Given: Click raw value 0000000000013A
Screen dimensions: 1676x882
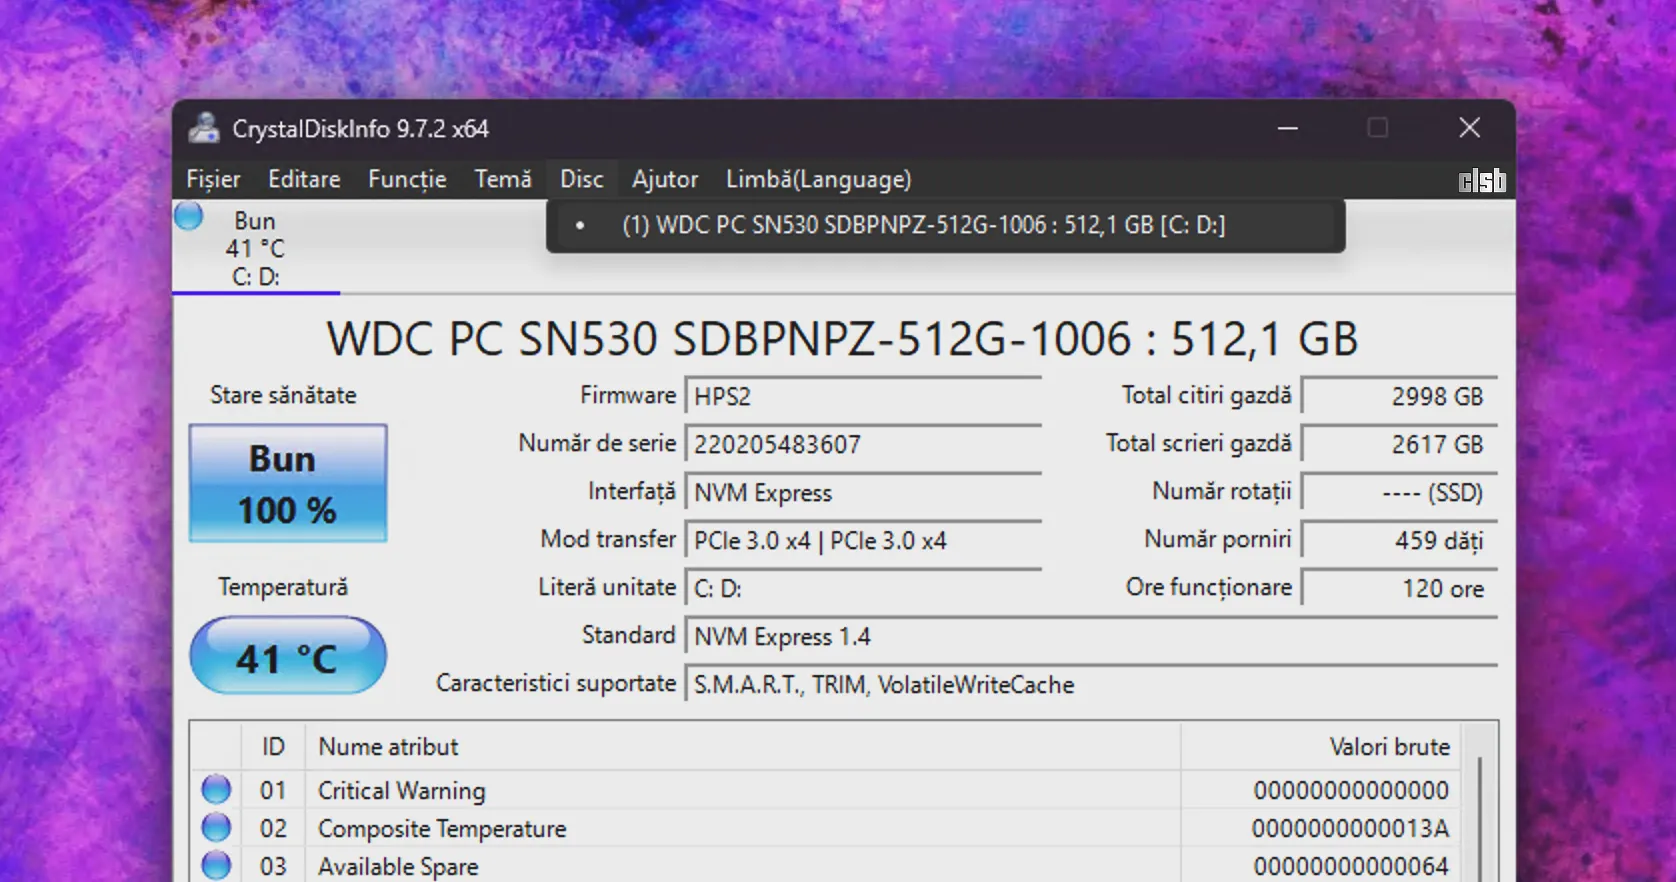Looking at the screenshot, I should click(1350, 828).
